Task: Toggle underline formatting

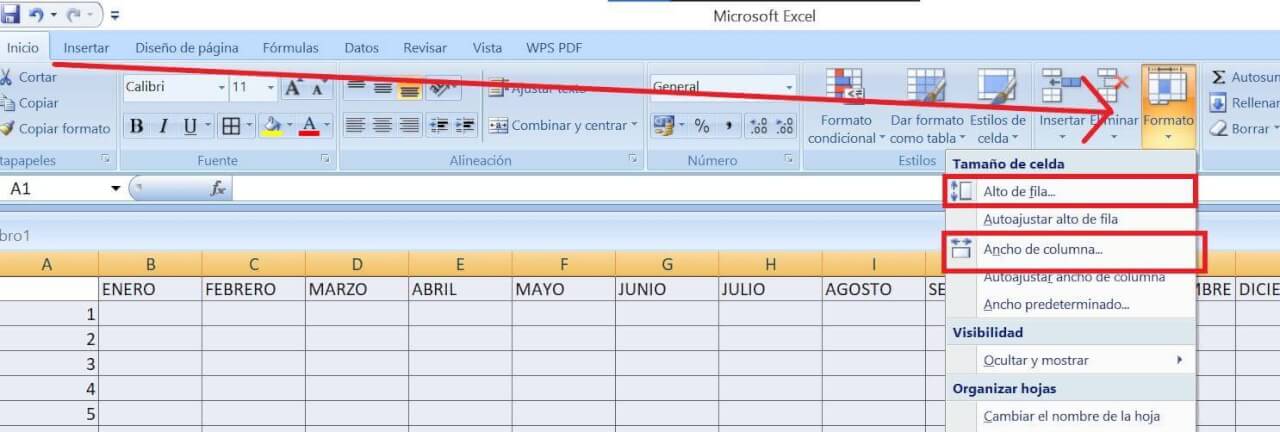Action: coord(188,126)
